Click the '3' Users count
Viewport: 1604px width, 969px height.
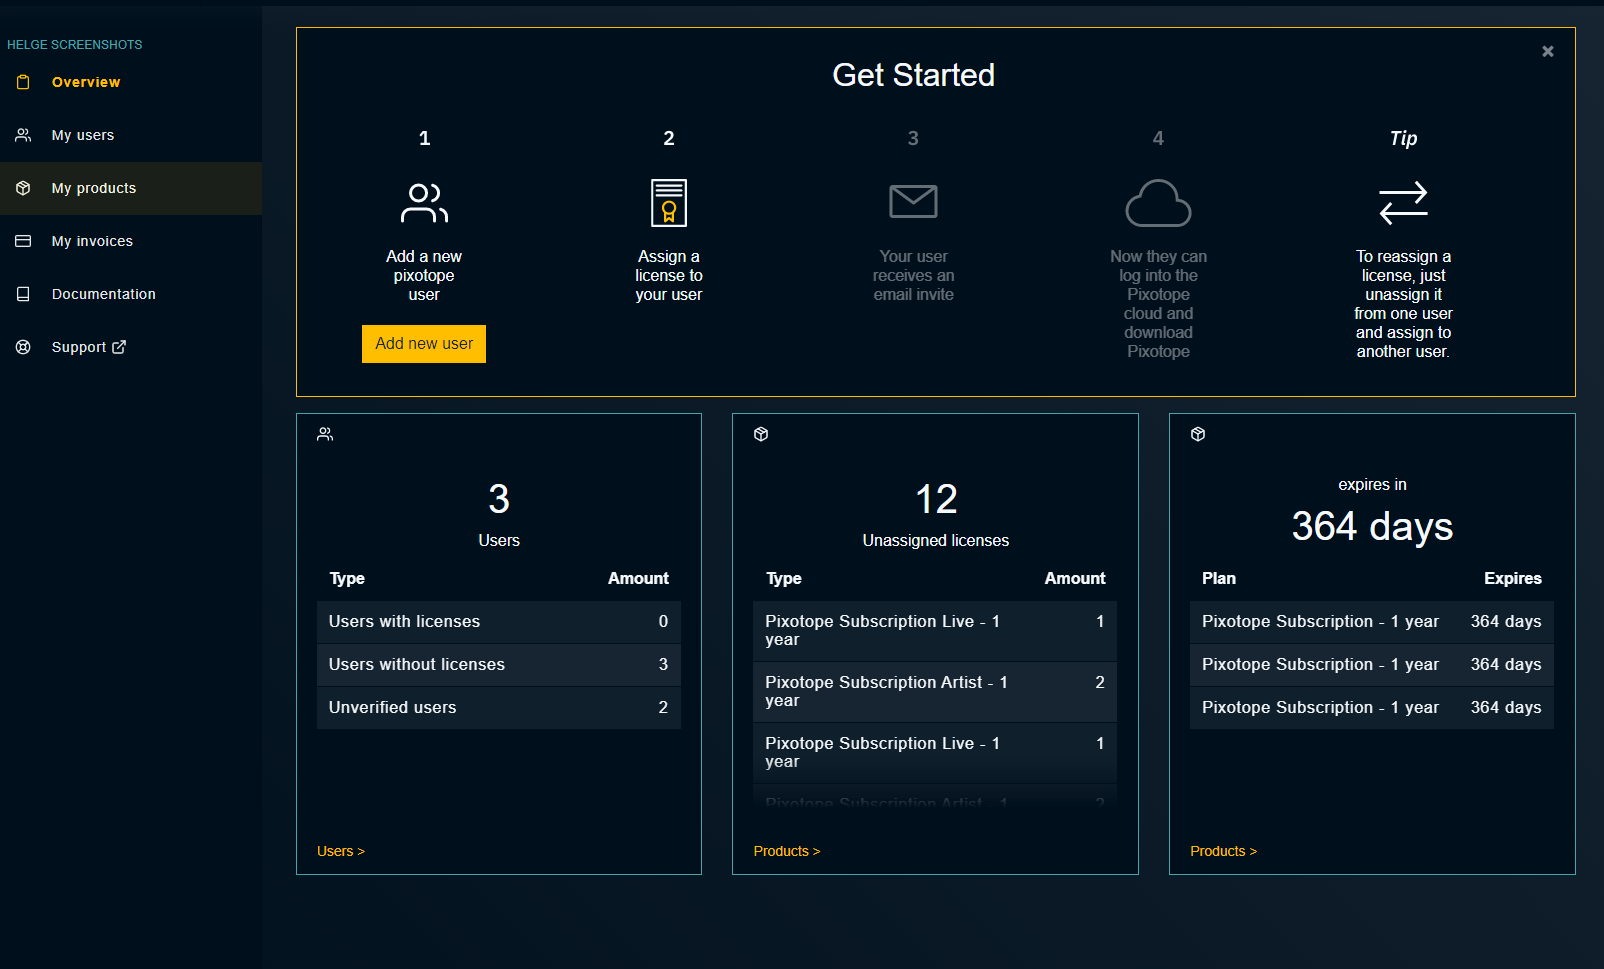click(x=499, y=499)
